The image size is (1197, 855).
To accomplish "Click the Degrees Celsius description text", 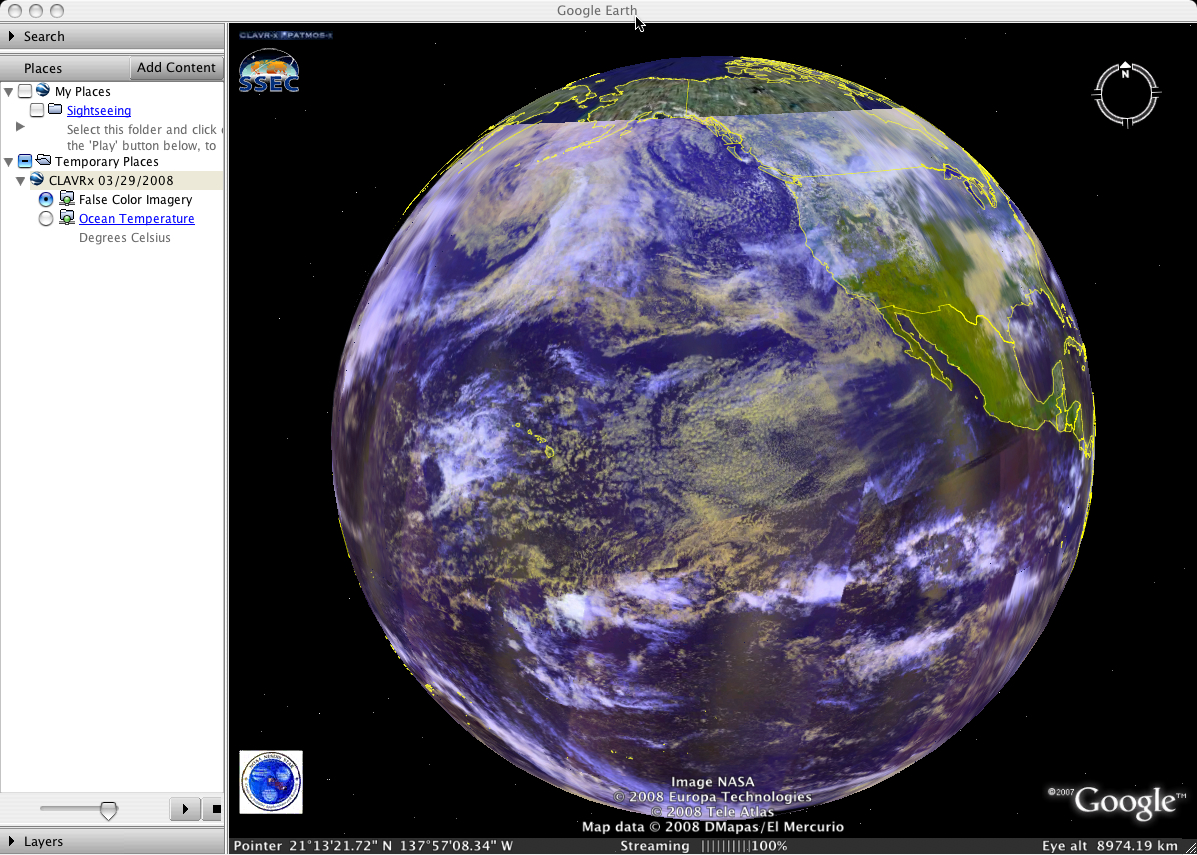I will click(x=124, y=237).
